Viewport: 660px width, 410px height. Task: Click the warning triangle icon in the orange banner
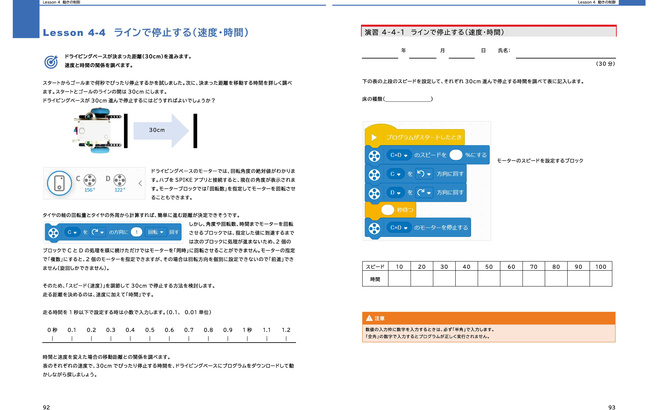(x=368, y=317)
